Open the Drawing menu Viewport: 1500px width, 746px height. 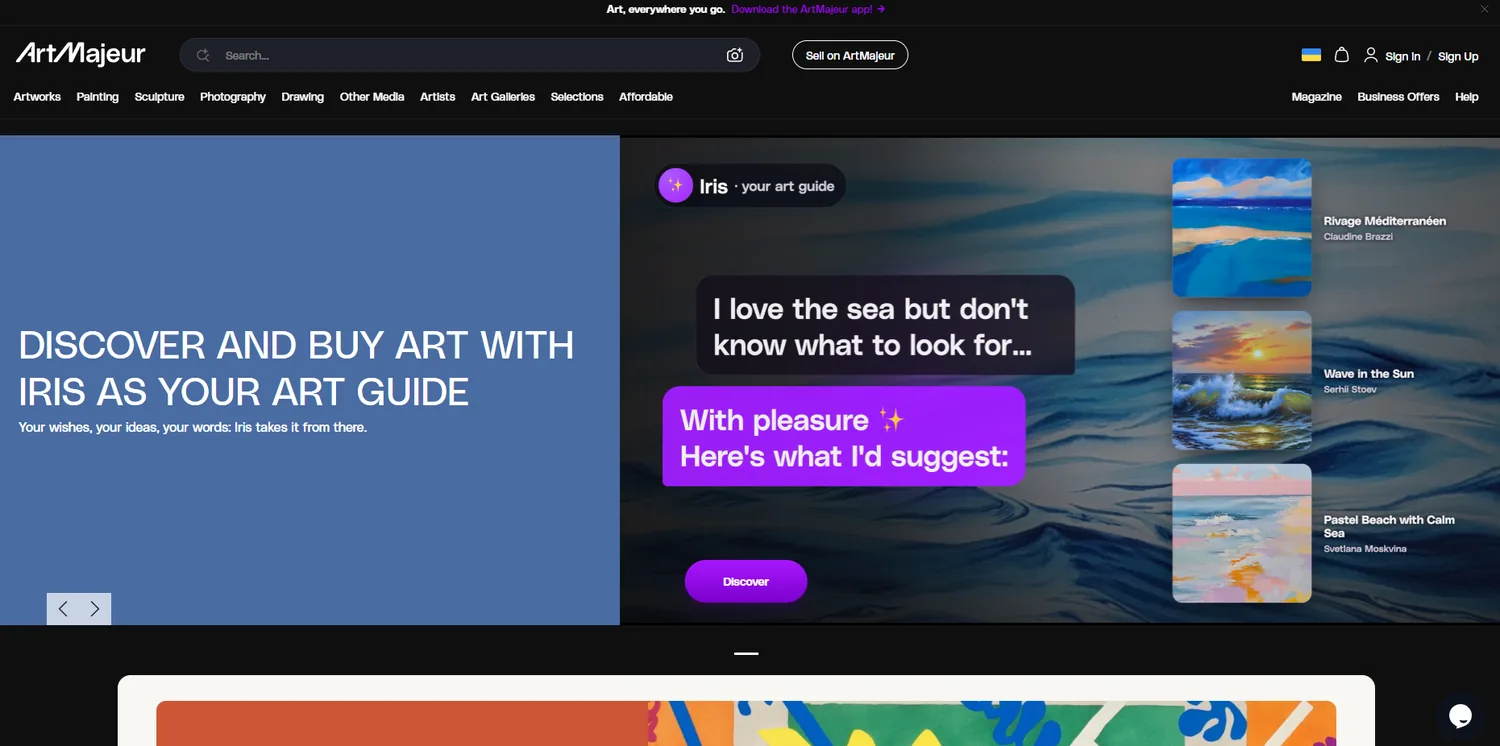click(303, 97)
